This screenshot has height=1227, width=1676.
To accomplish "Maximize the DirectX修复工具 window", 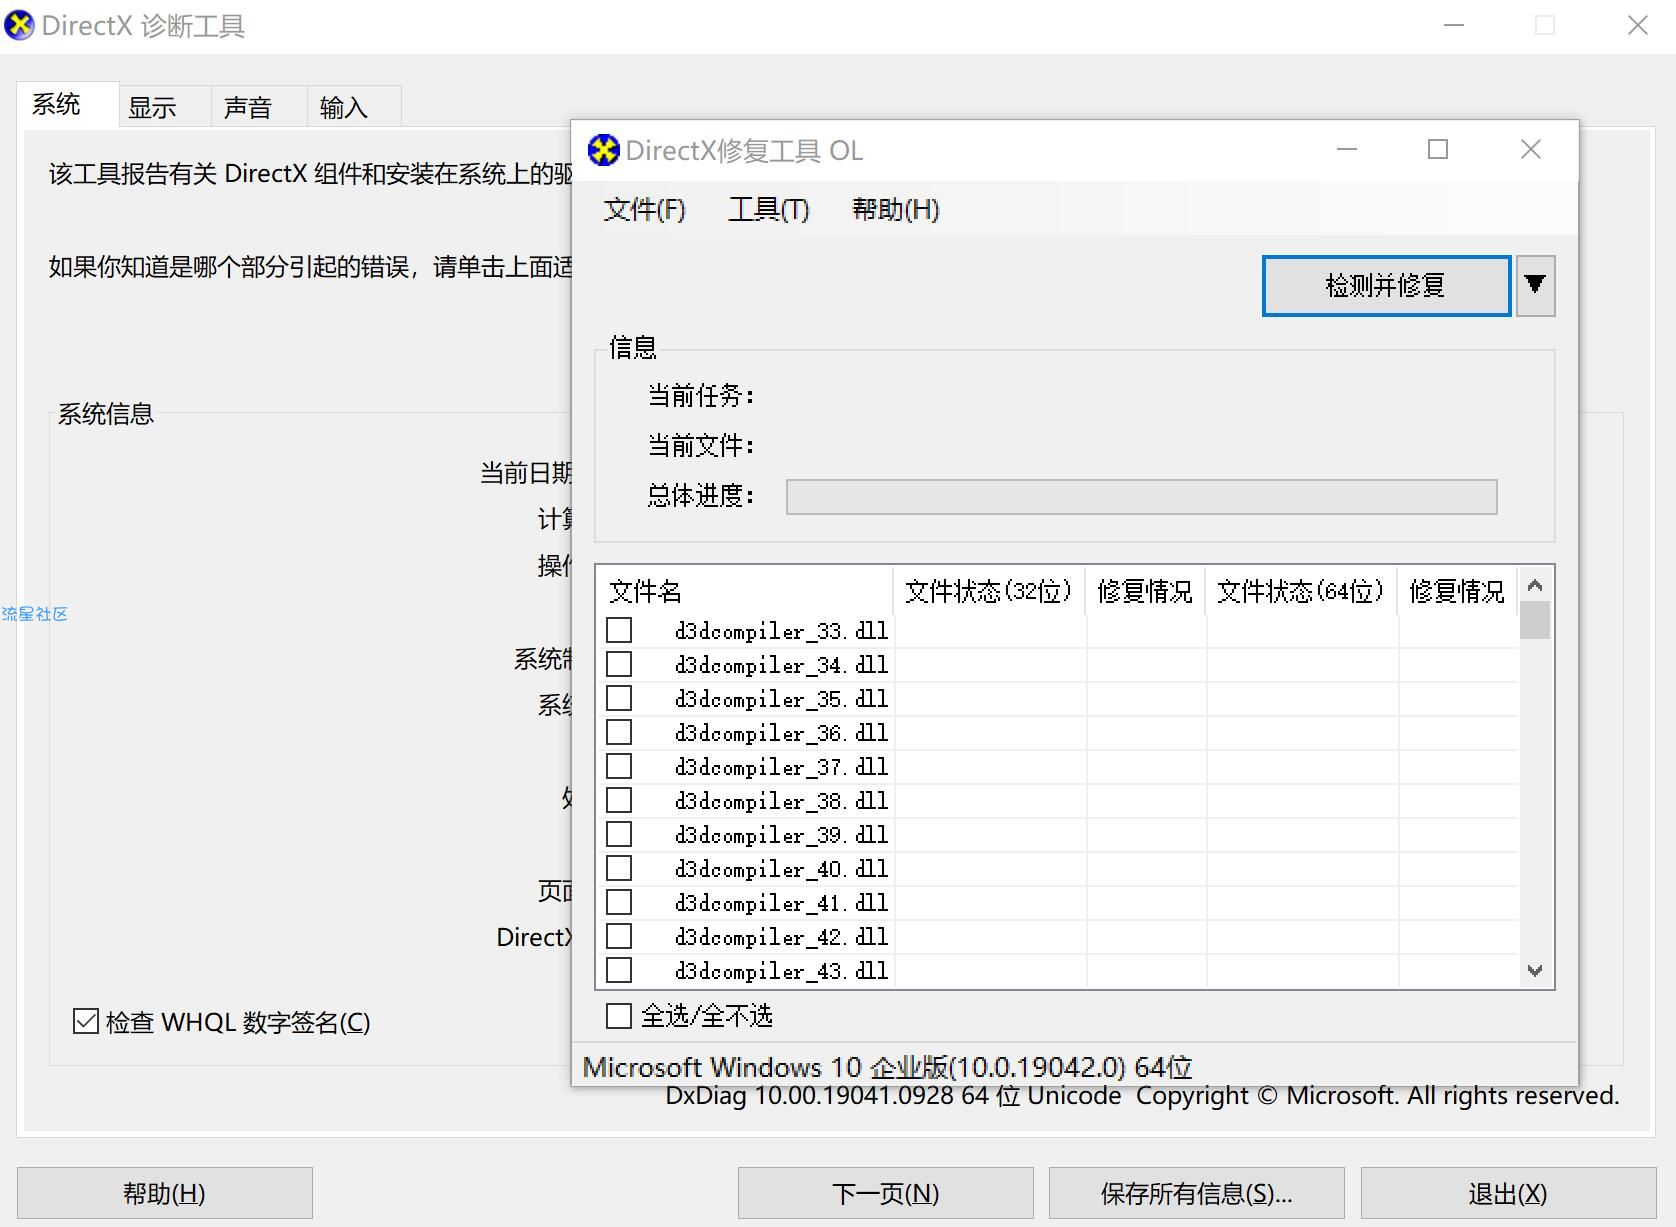I will pyautogui.click(x=1438, y=150).
